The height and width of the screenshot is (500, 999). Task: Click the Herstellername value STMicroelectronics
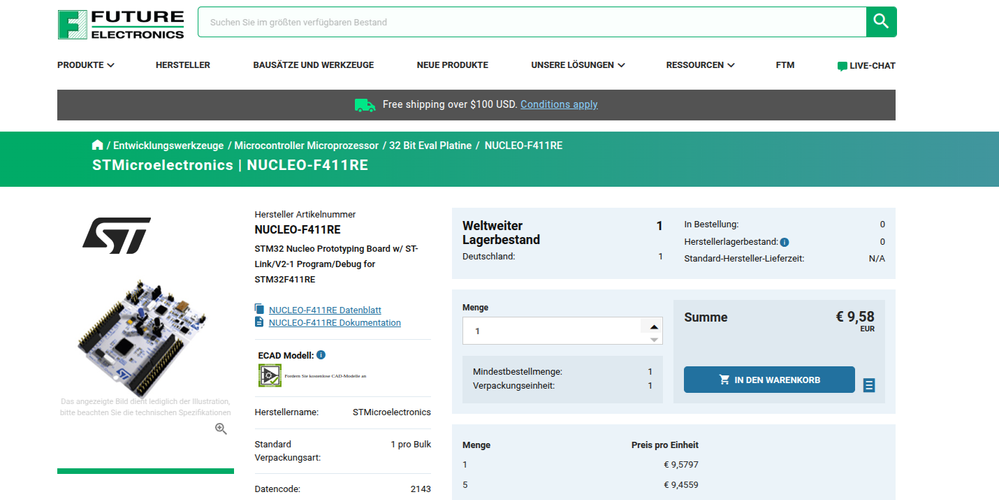(392, 412)
